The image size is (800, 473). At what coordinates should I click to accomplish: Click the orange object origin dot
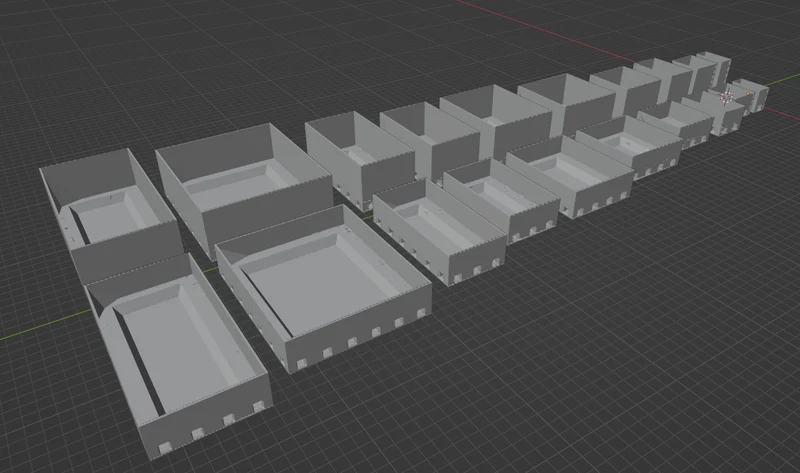748,94
